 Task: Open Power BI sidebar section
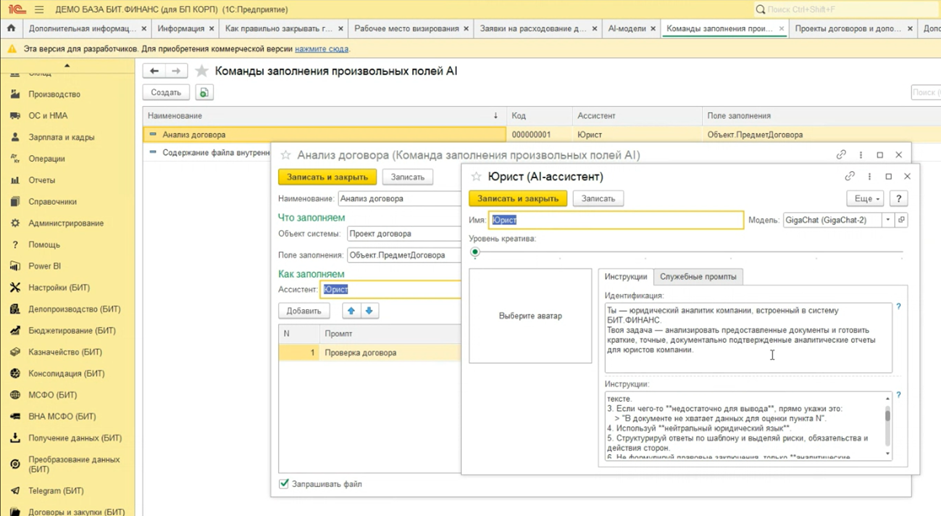(x=44, y=266)
